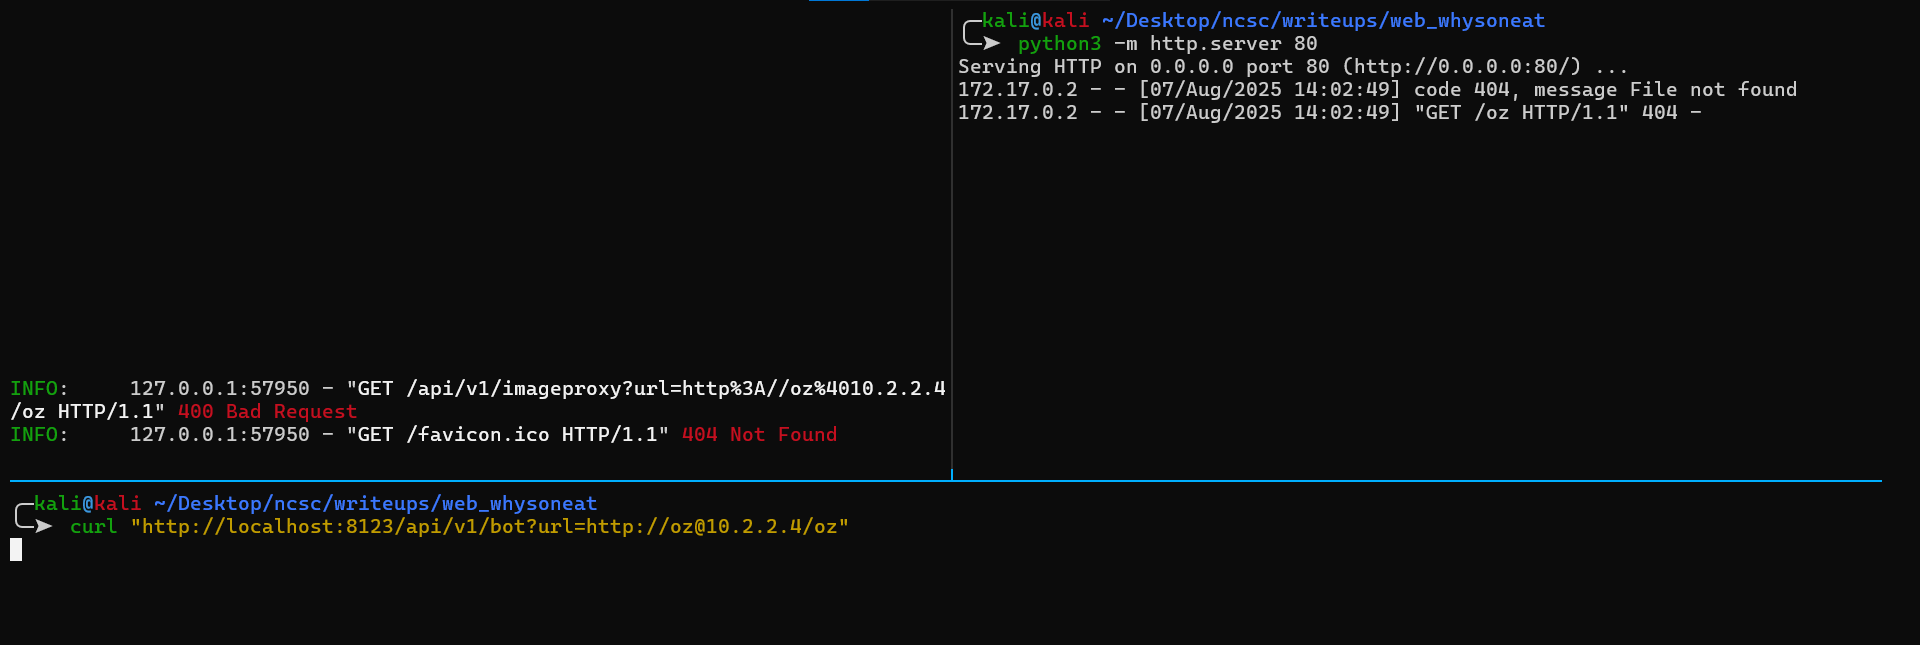Click the red 400 Bad Request status
1920x645 pixels.
267,411
